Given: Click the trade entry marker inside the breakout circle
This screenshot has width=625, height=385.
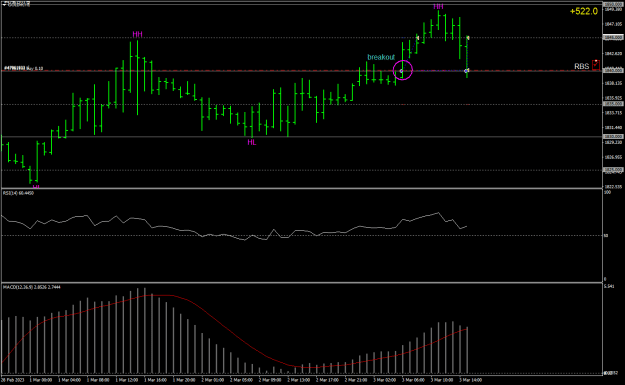Looking at the screenshot, I should point(401,71).
